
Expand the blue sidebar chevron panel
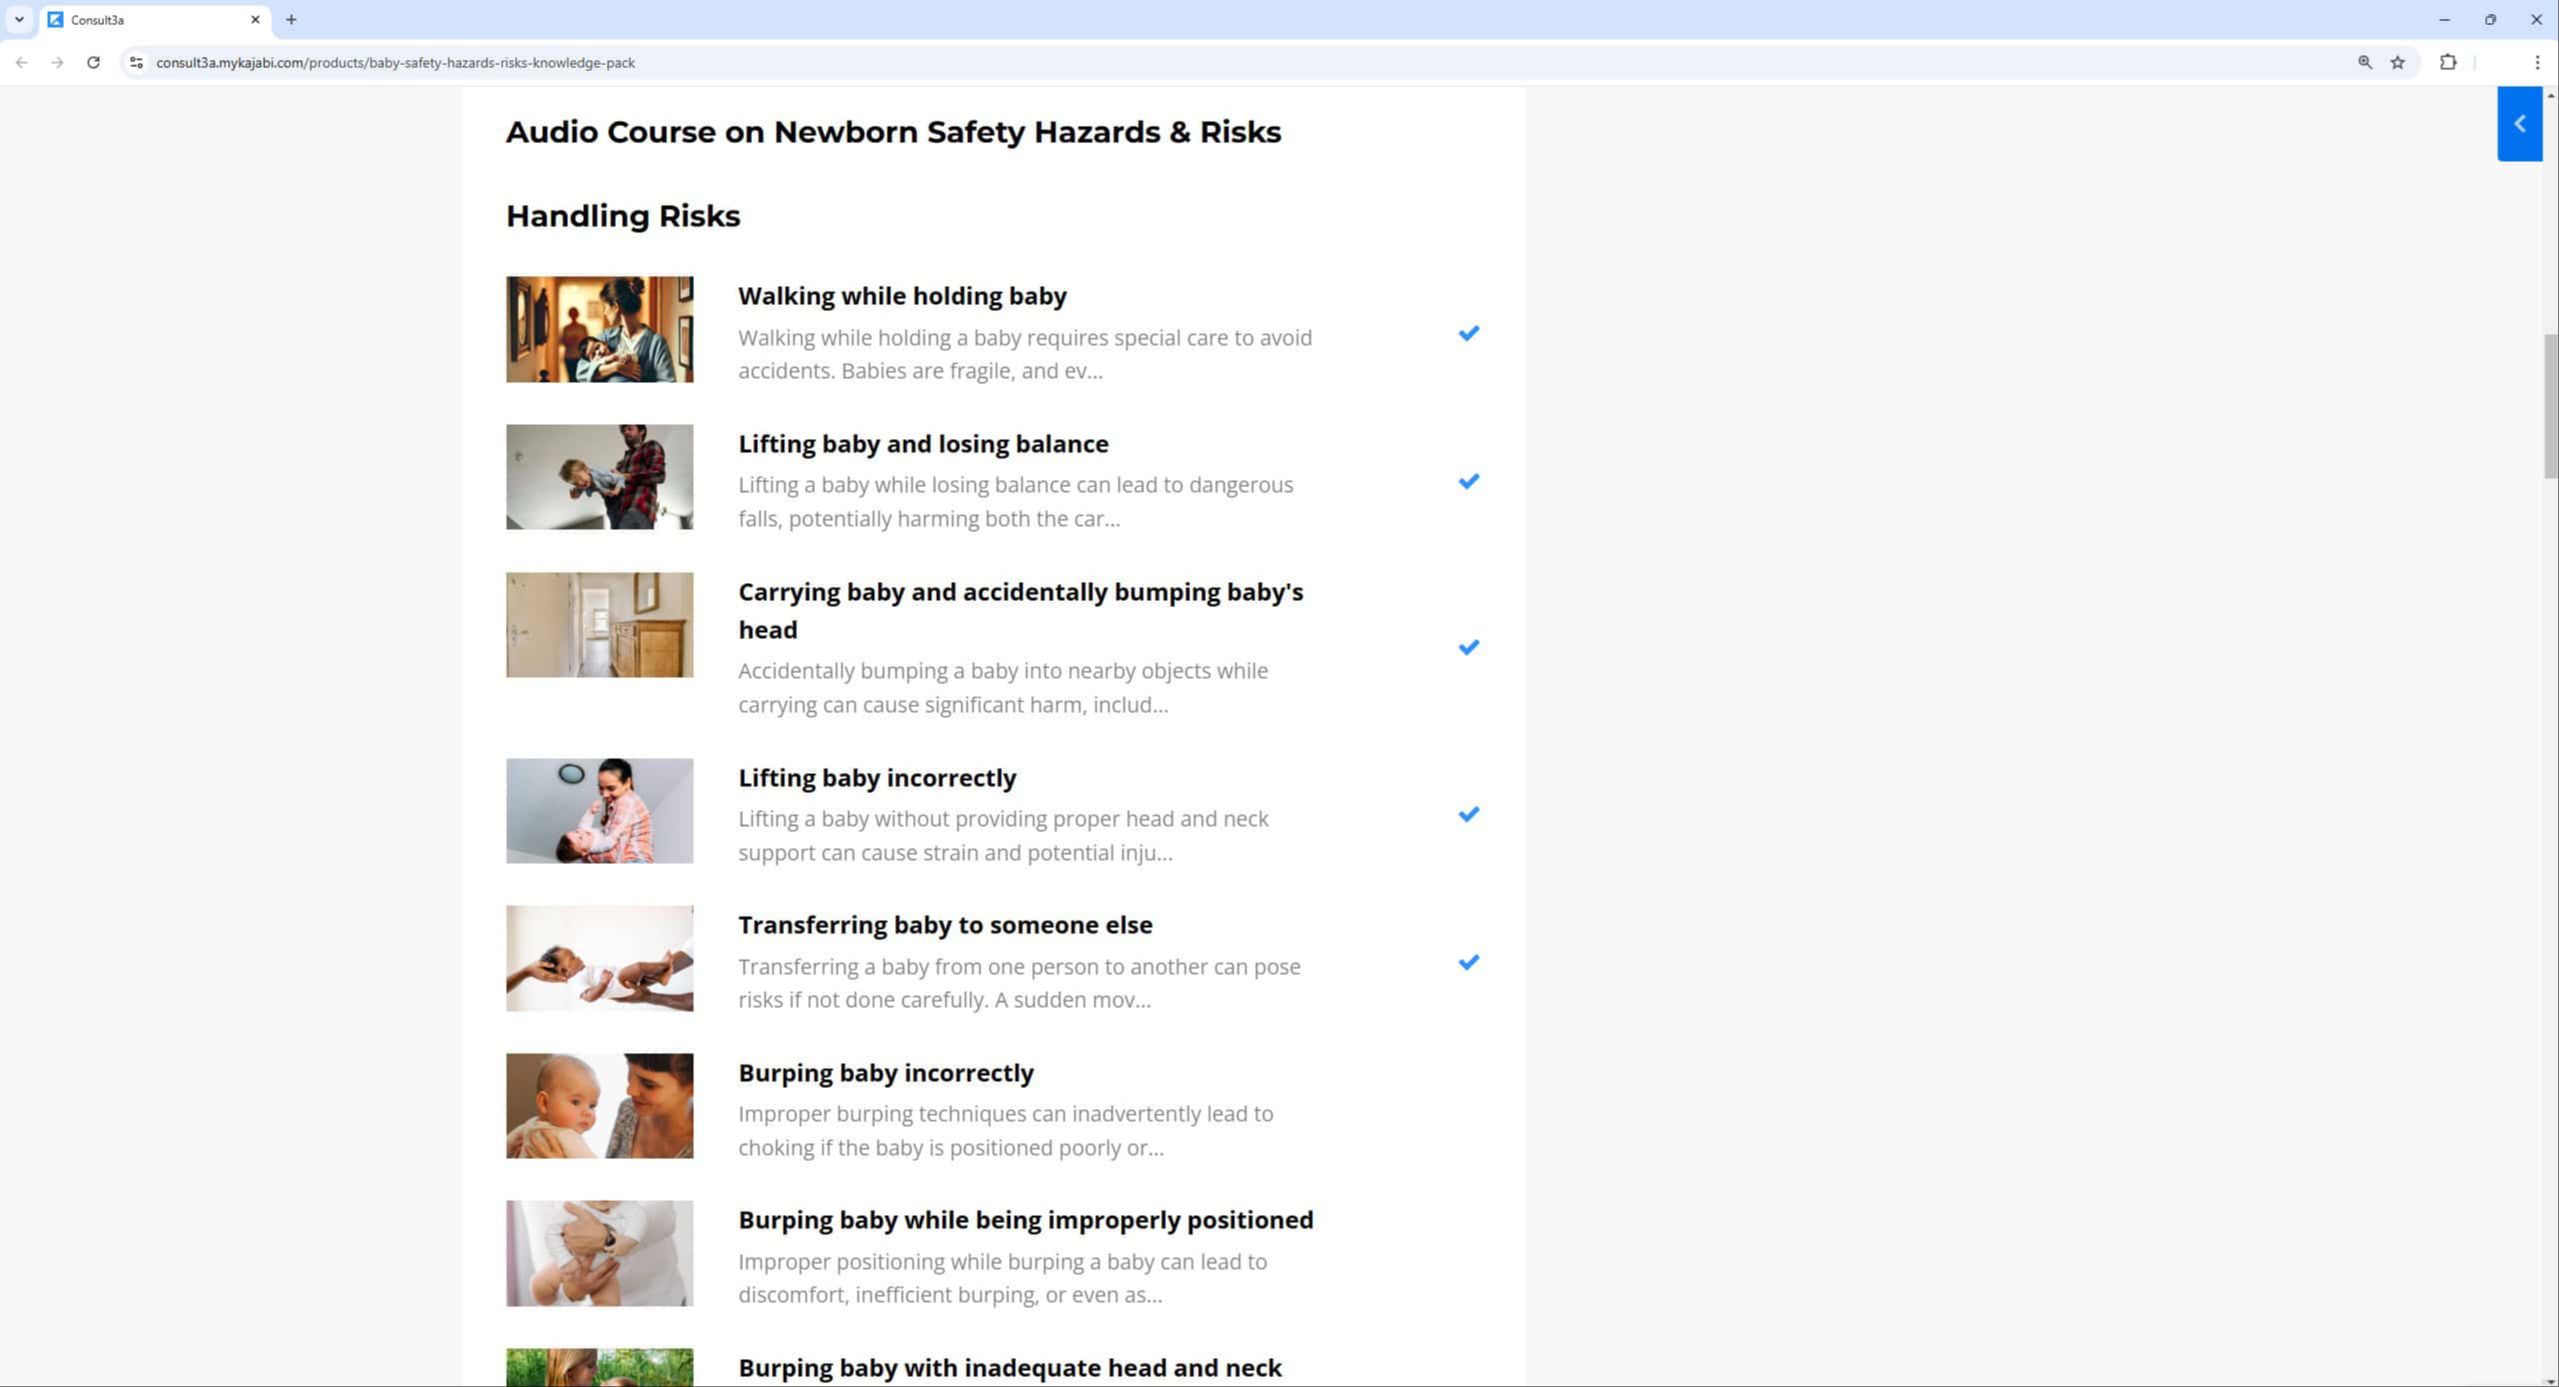(2518, 124)
